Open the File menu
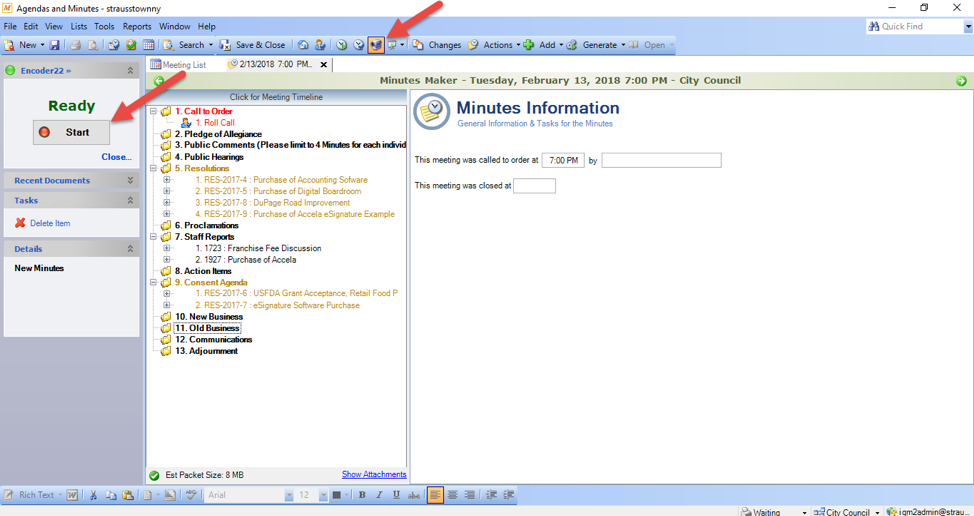This screenshot has width=974, height=516. point(10,26)
